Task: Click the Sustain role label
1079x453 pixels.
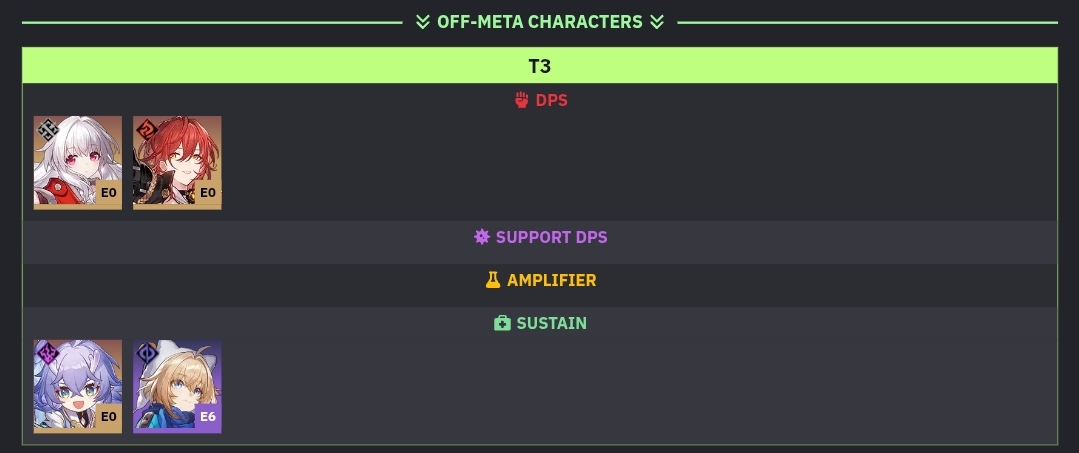Action: 551,323
